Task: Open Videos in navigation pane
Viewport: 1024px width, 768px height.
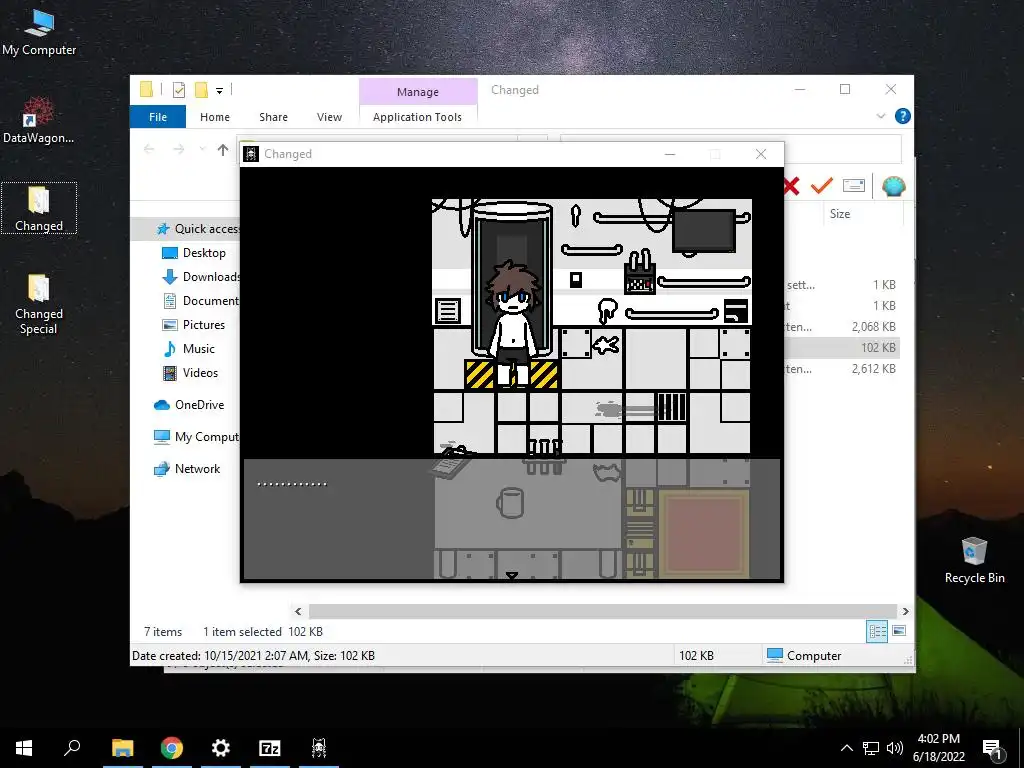Action: coord(189,373)
